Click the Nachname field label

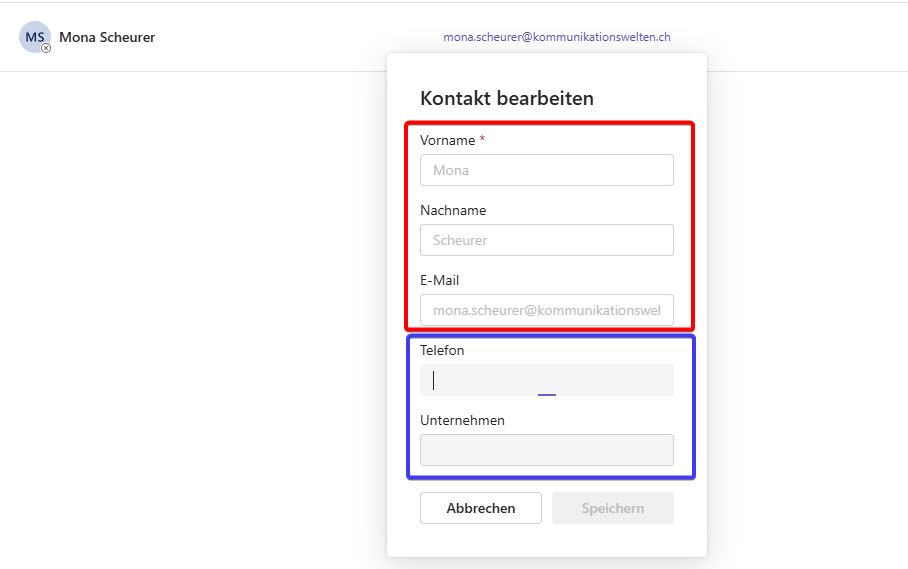coord(453,210)
